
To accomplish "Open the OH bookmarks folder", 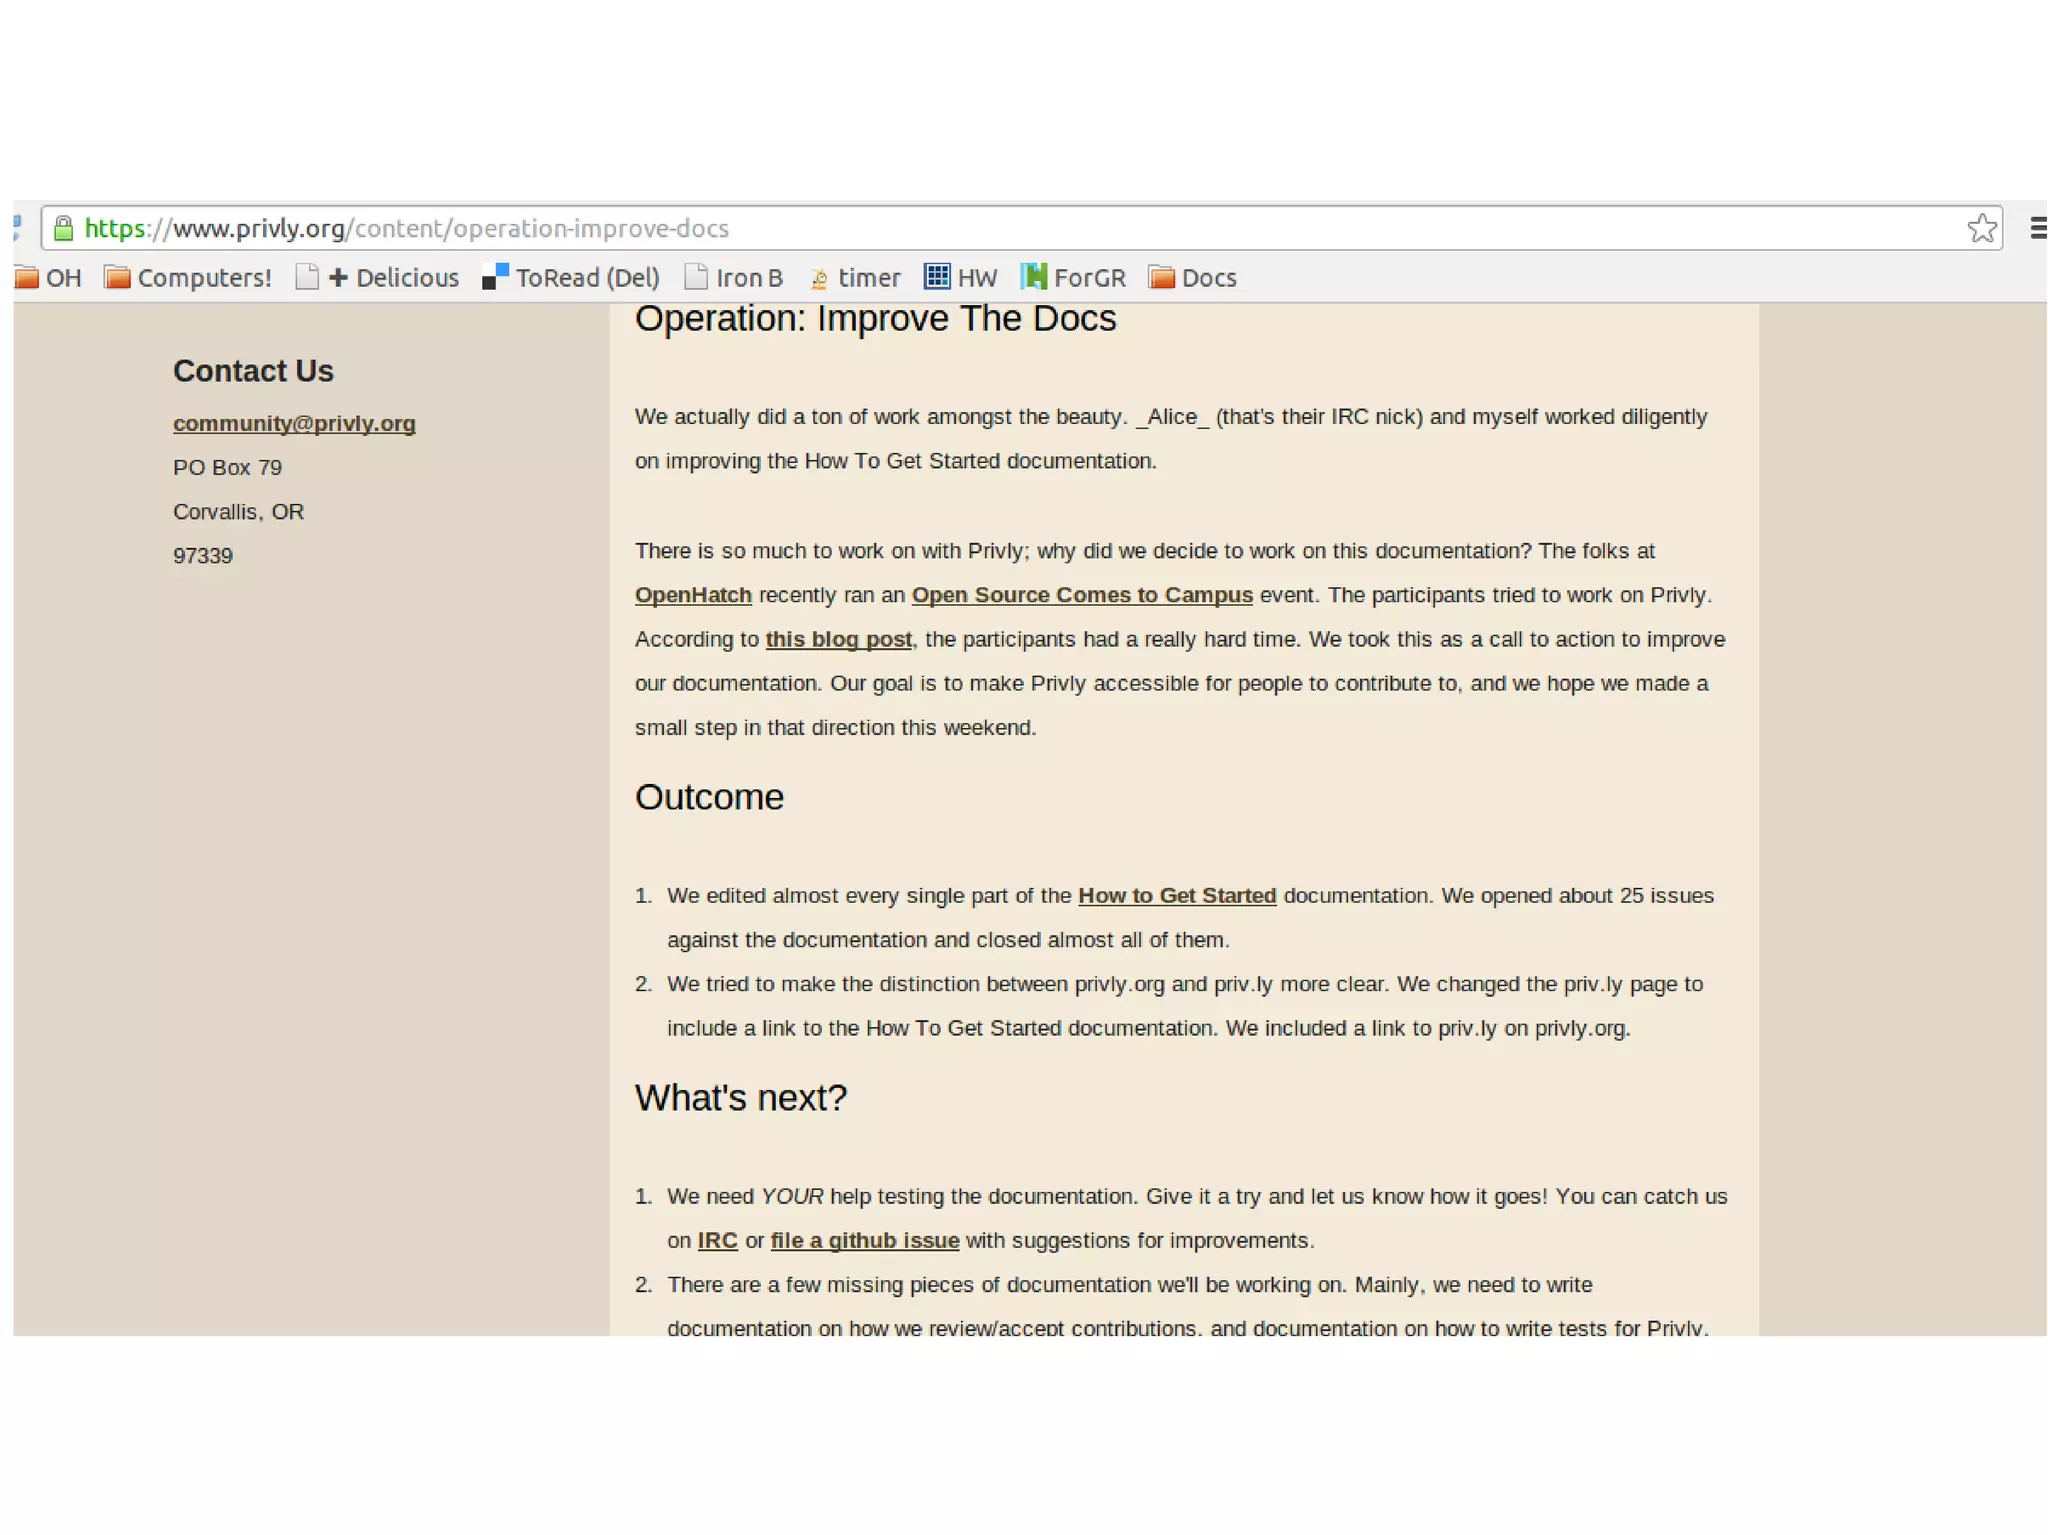I will (x=48, y=278).
